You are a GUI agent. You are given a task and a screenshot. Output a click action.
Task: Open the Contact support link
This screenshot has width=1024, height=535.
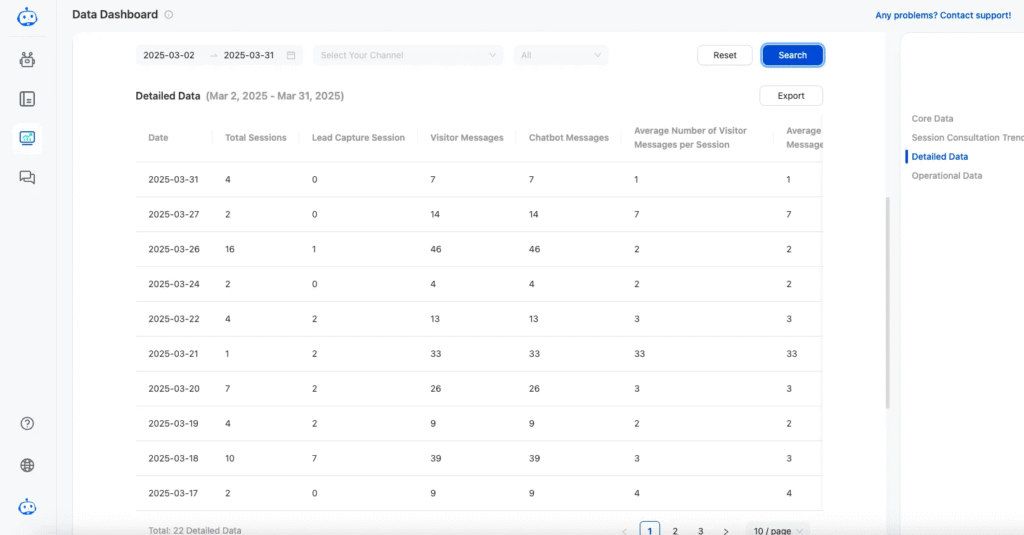[943, 15]
